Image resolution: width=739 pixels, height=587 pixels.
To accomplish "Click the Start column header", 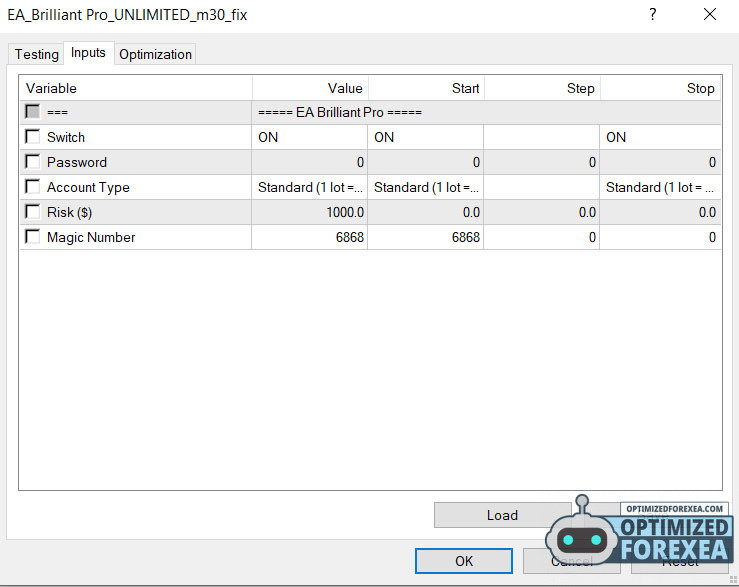I will tap(426, 88).
